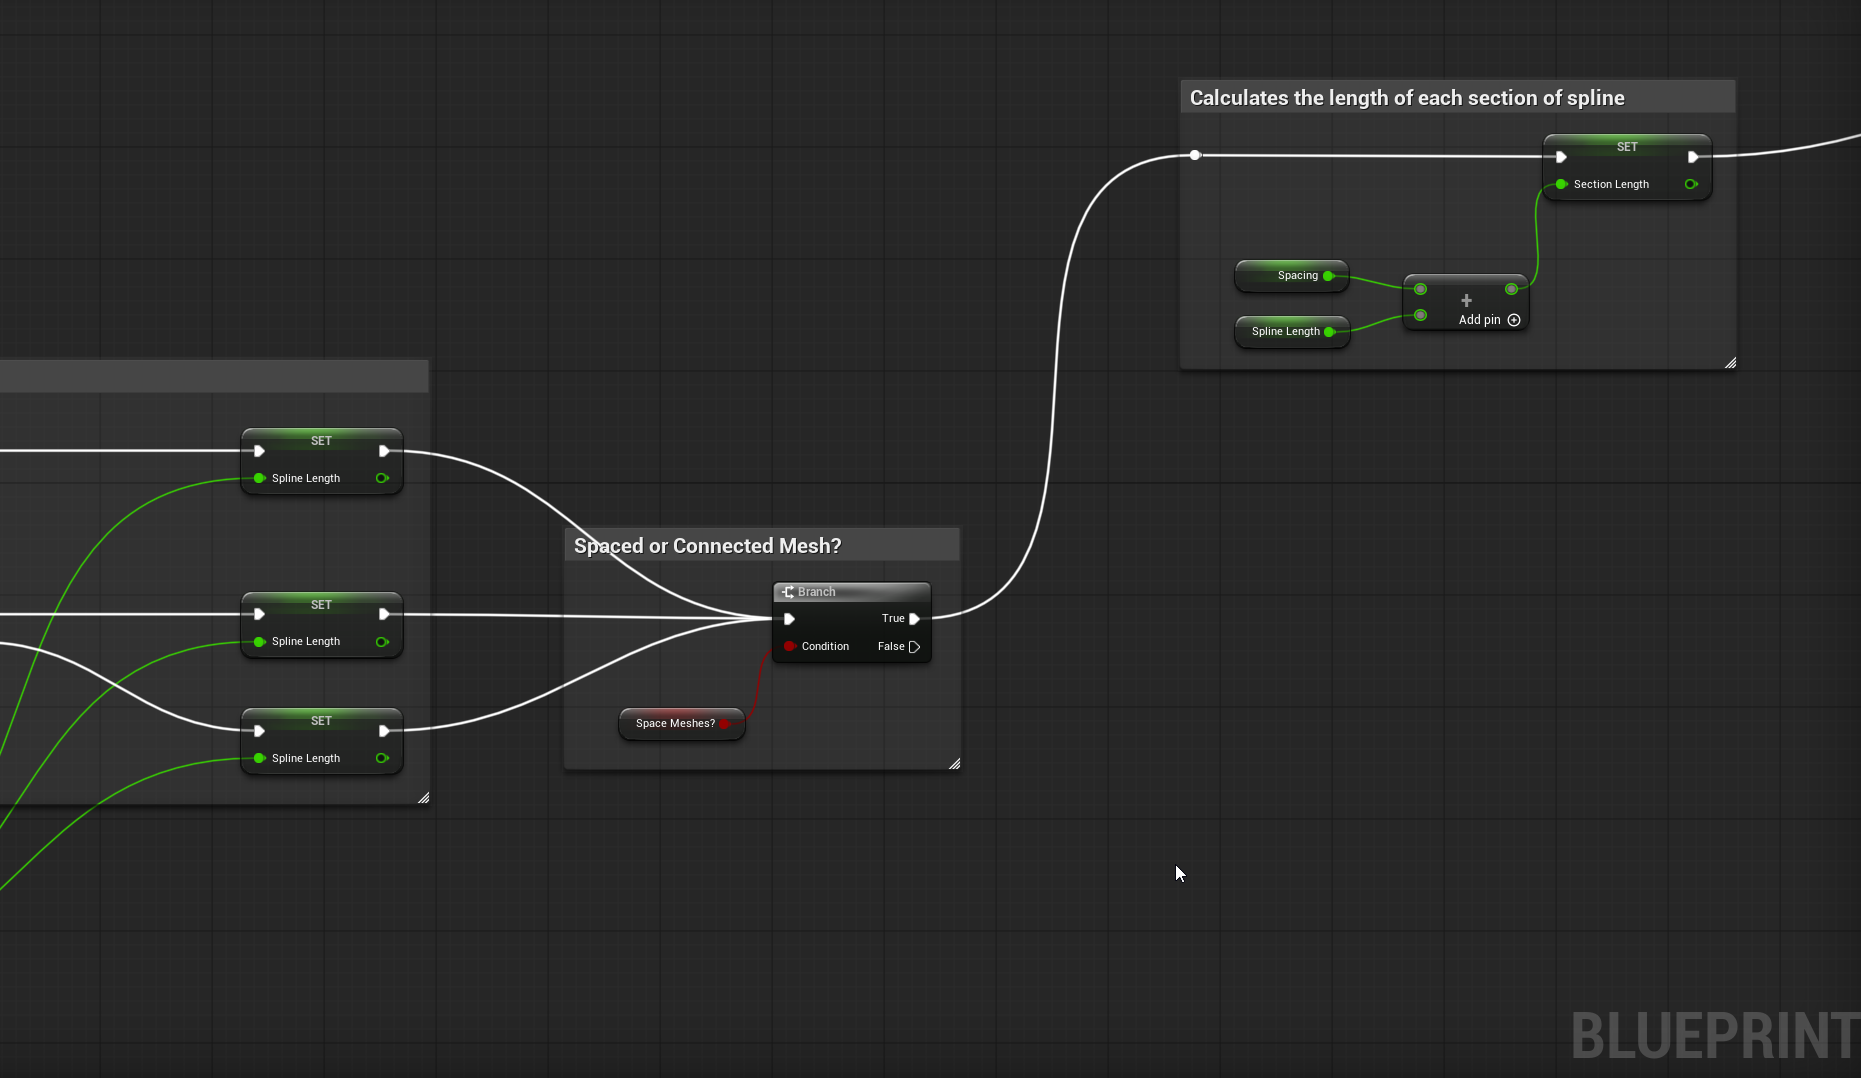This screenshot has width=1861, height=1078.
Task: Click the resize handle of Spaced comment box
Action: point(954,764)
